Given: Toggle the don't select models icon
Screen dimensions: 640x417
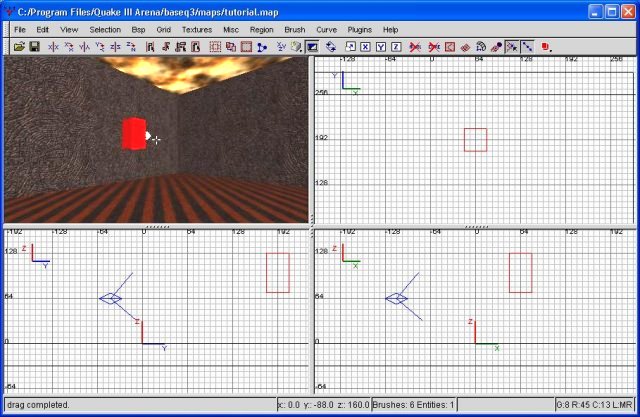Looking at the screenshot, I should [x=434, y=47].
